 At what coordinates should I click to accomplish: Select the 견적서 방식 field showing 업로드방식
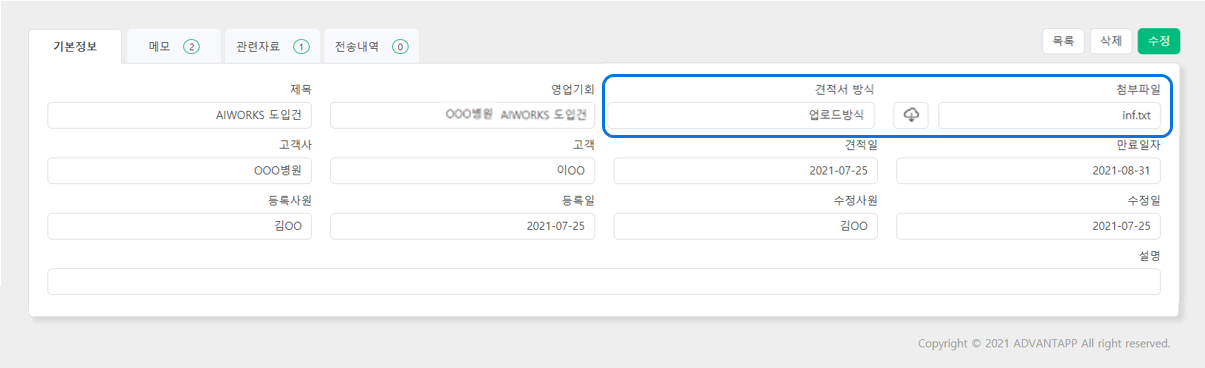(x=745, y=116)
